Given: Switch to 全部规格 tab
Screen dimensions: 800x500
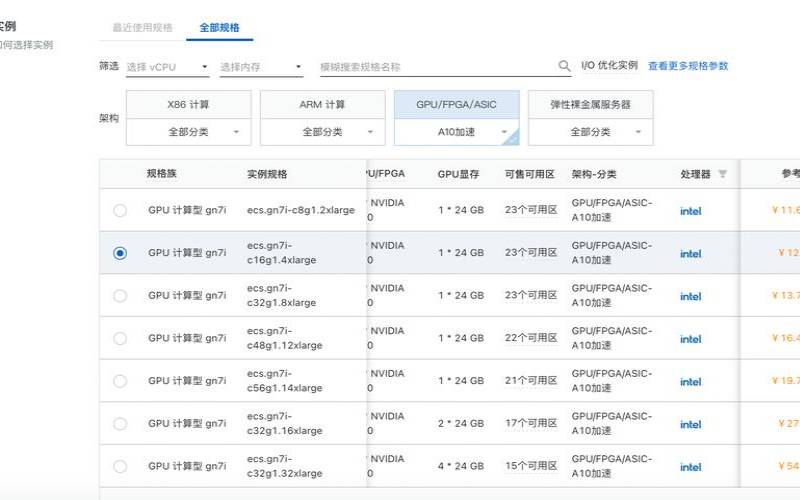Looking at the screenshot, I should tap(219, 28).
